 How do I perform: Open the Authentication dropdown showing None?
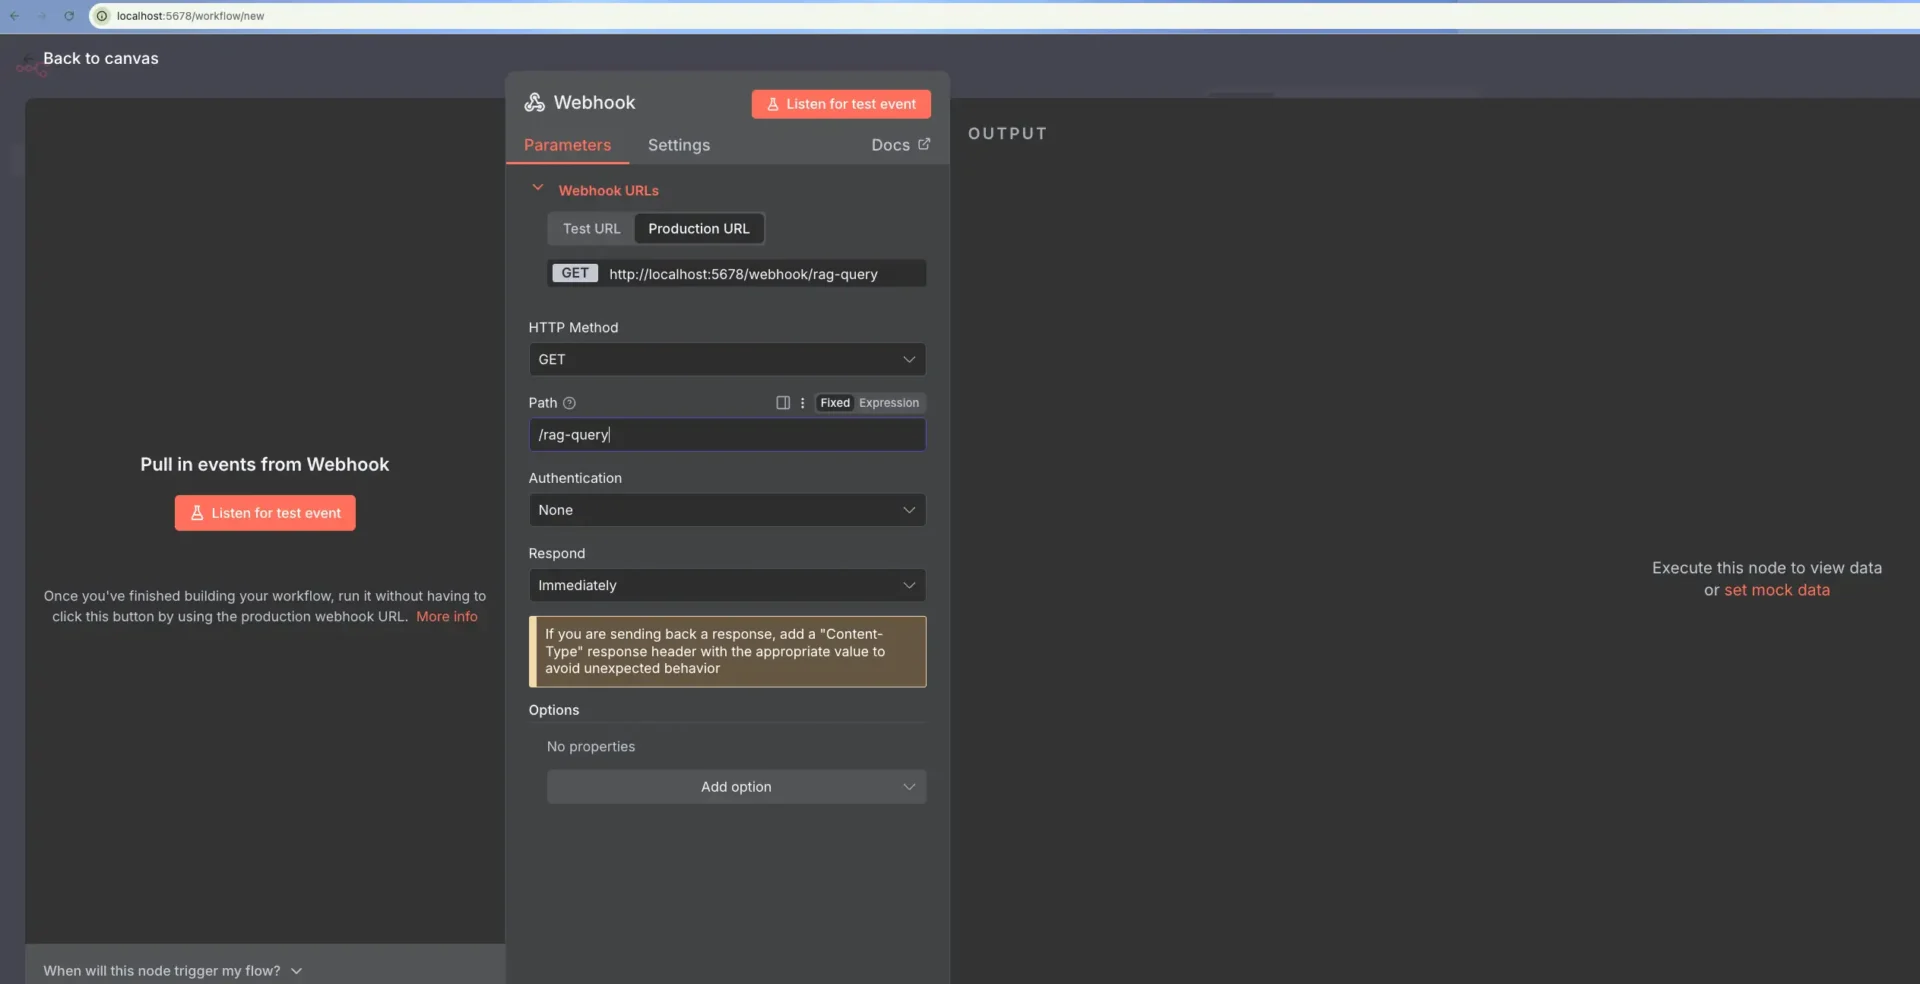[x=727, y=510]
